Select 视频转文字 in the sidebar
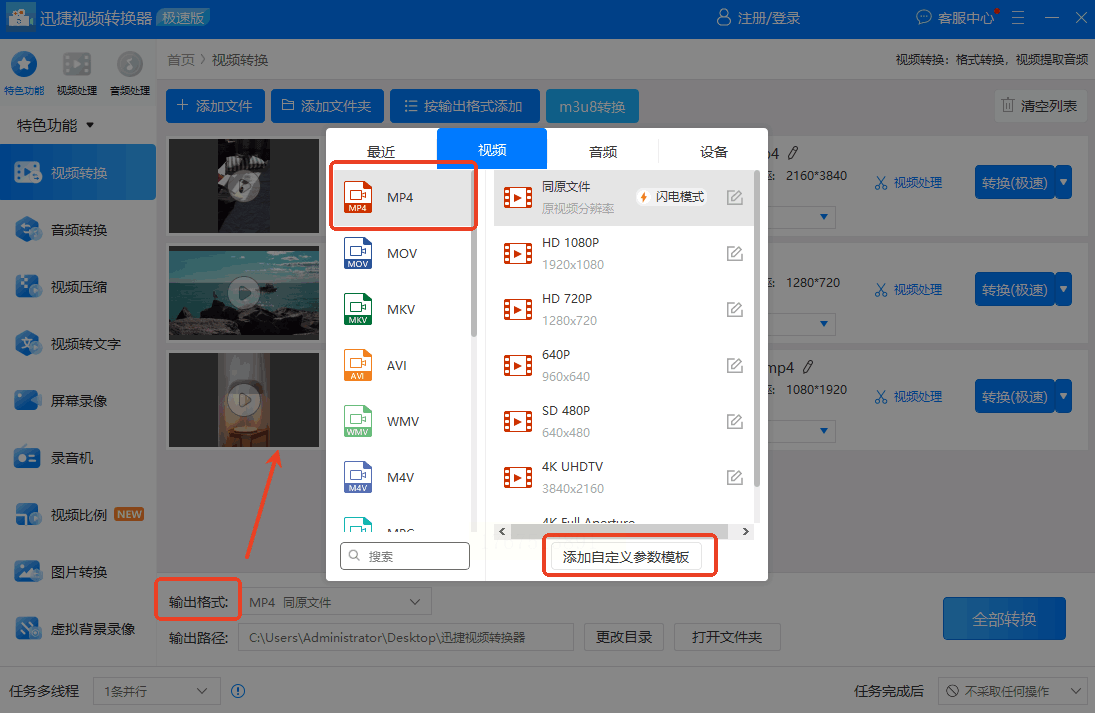 [x=78, y=344]
